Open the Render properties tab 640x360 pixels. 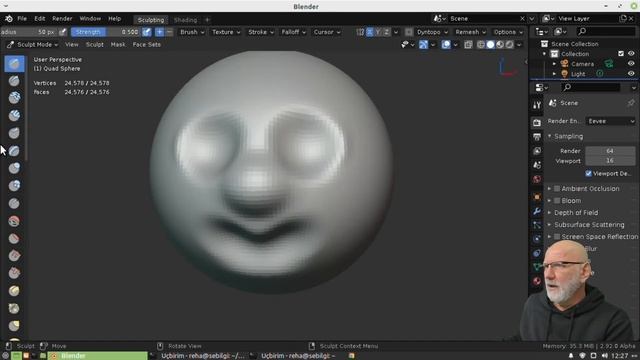(x=537, y=122)
